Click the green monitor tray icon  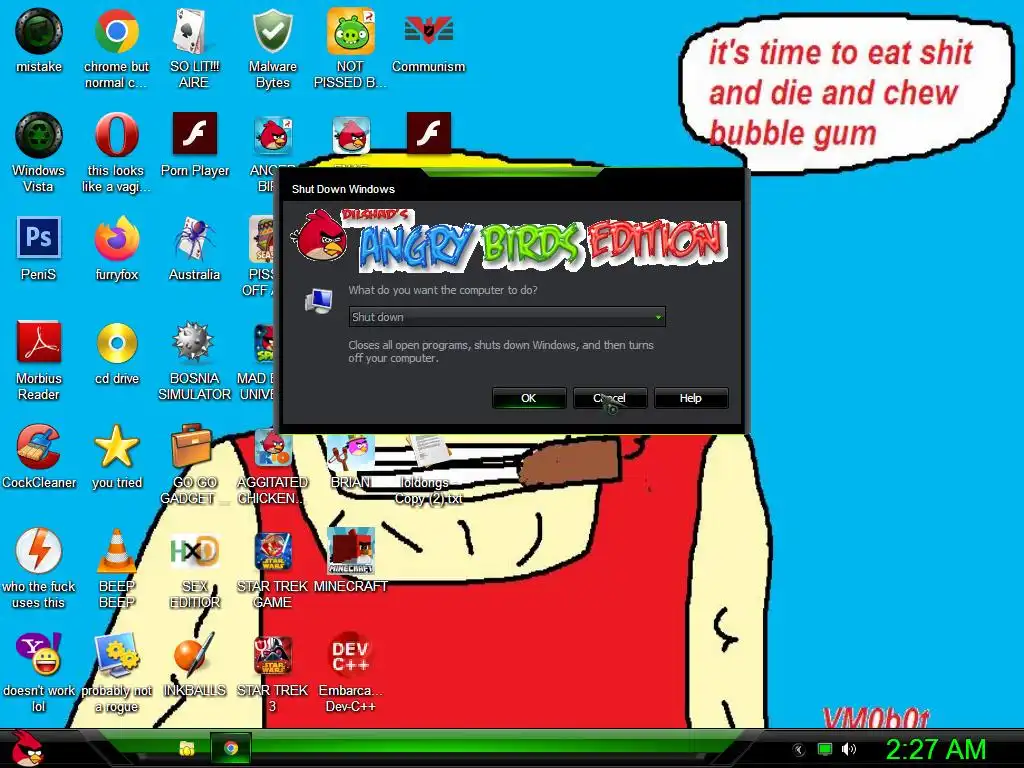[825, 749]
